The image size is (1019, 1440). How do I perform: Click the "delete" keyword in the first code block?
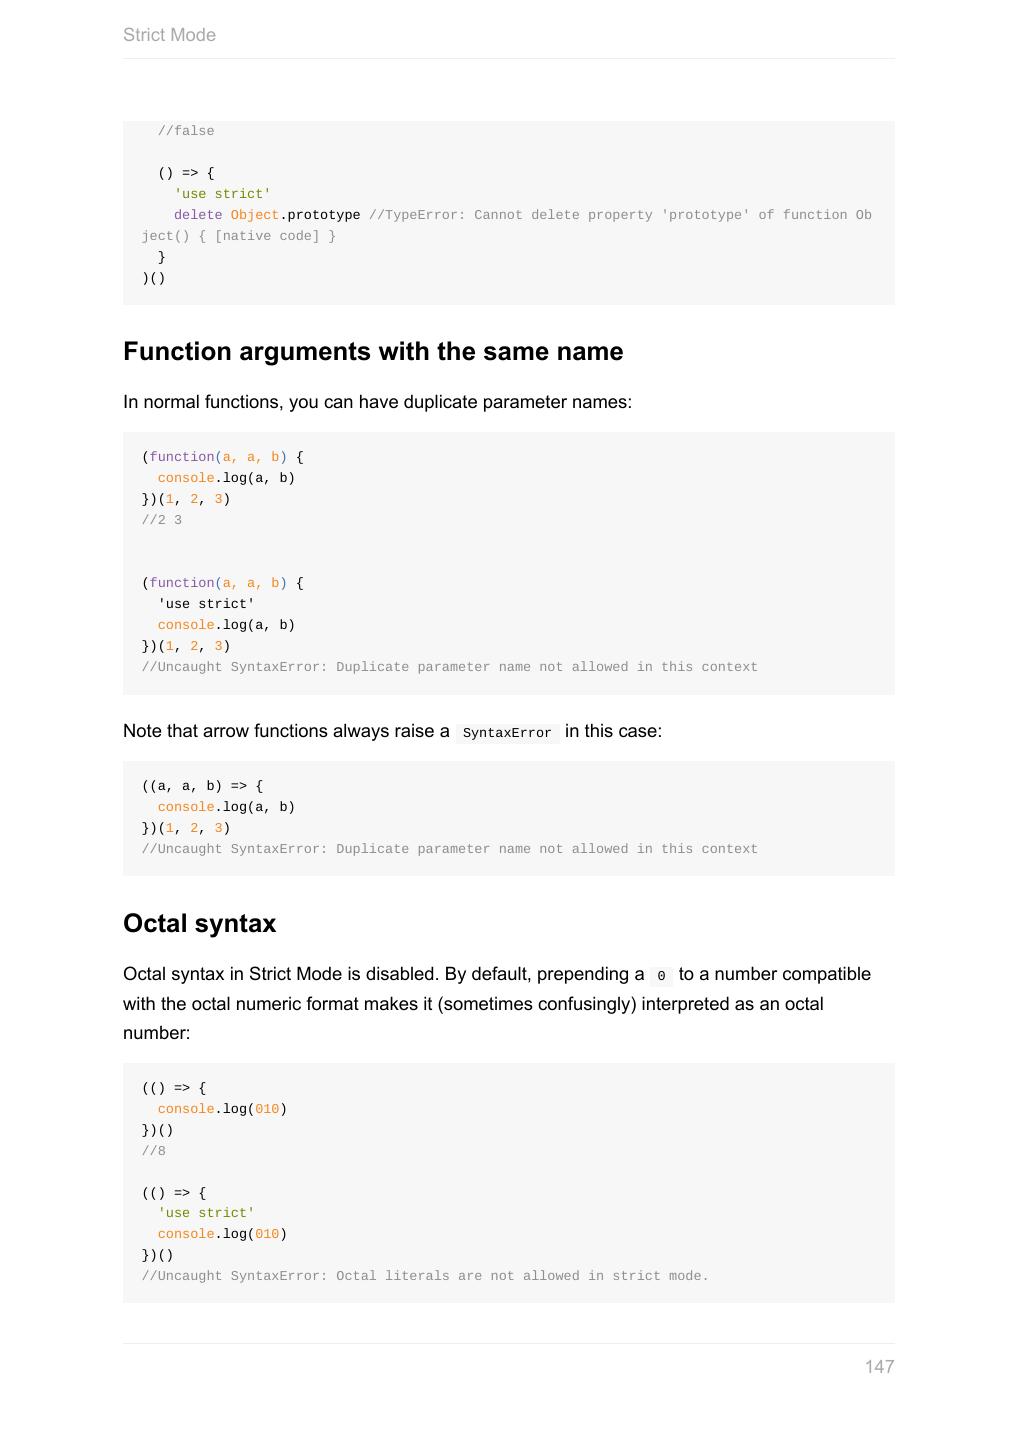[198, 215]
